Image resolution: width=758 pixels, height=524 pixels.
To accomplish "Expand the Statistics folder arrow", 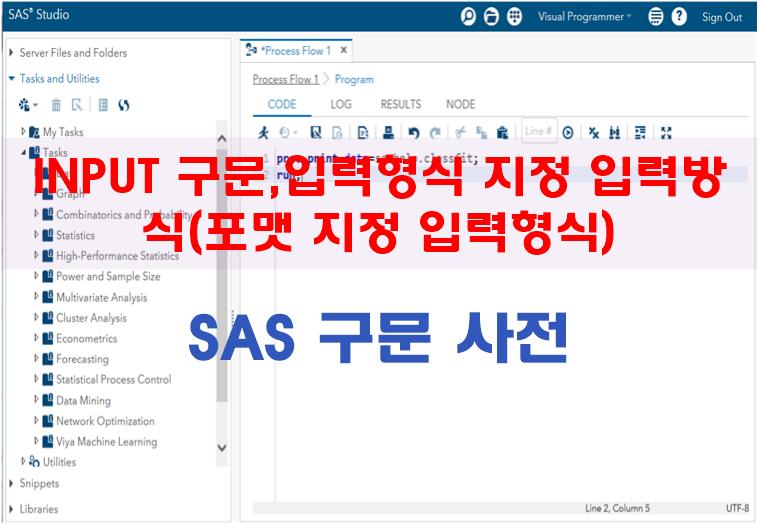I will (36, 234).
